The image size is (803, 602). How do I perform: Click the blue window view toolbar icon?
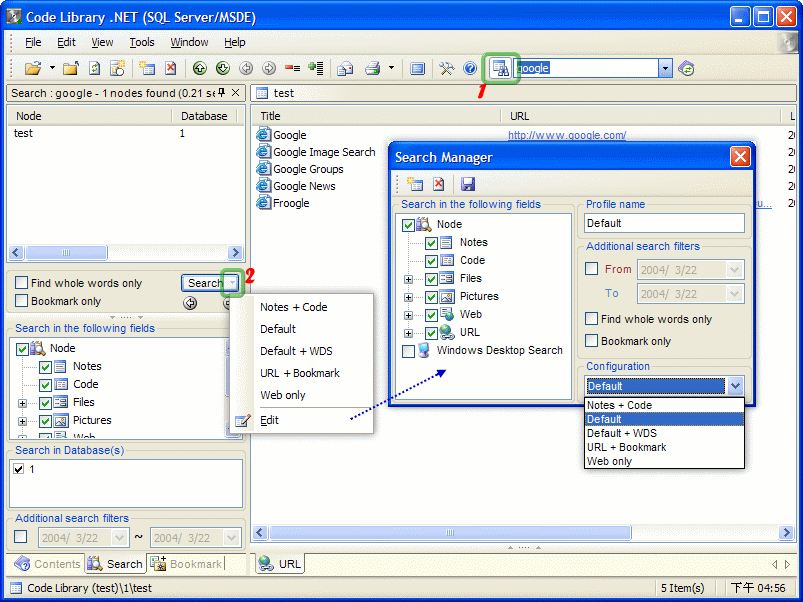418,68
